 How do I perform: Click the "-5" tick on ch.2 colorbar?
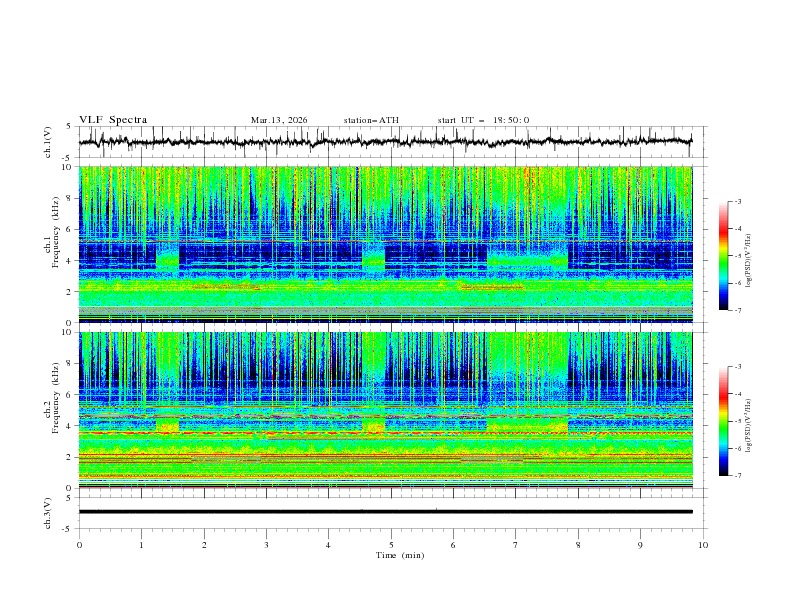click(x=737, y=421)
